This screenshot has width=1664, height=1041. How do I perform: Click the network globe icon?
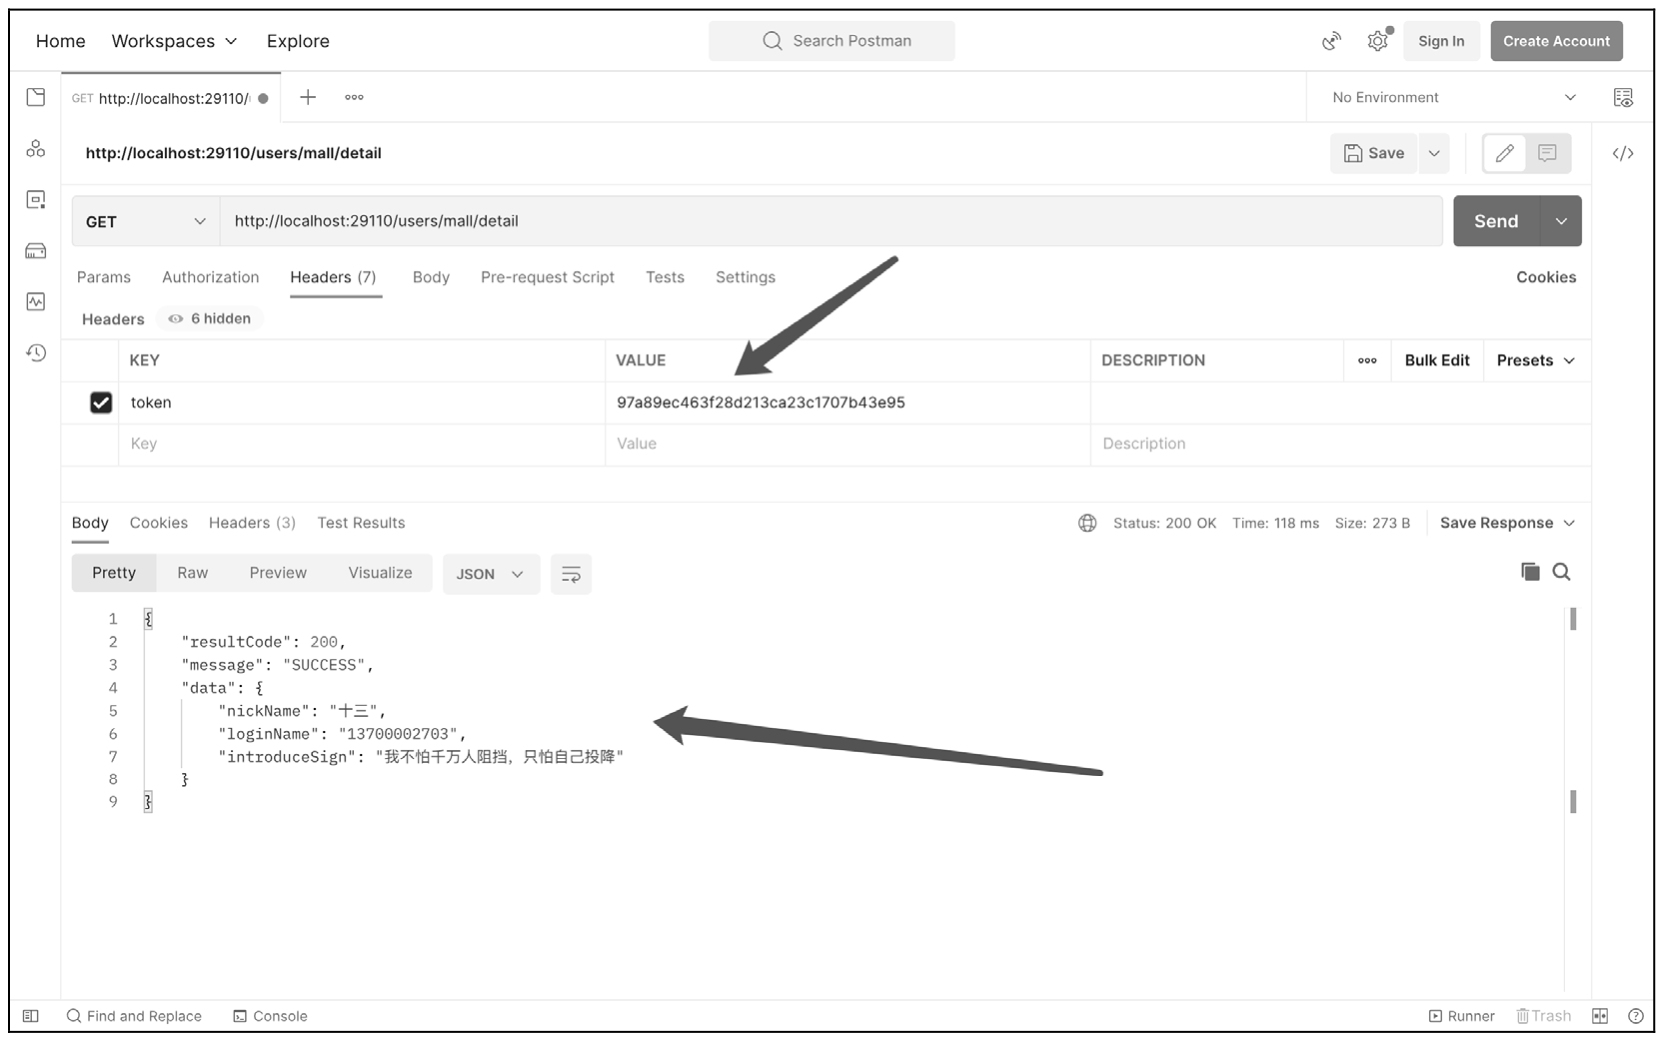1087,523
